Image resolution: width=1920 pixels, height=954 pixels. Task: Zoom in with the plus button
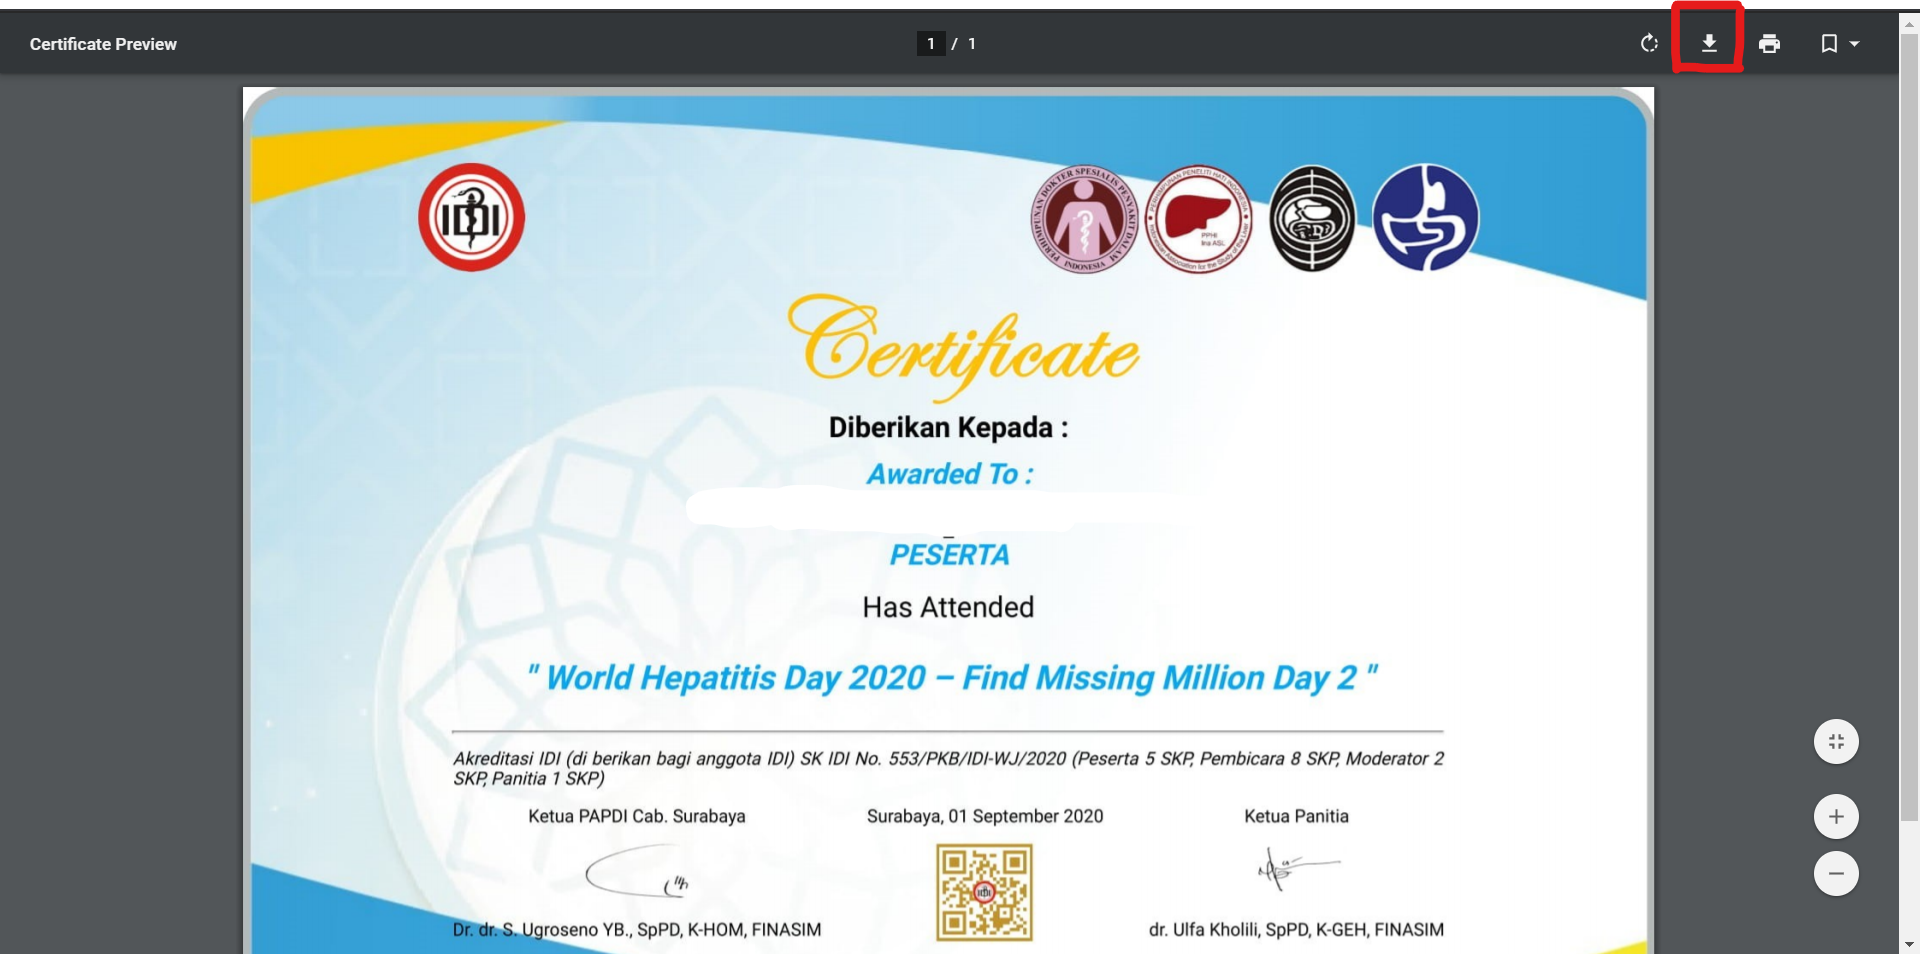coord(1836,816)
